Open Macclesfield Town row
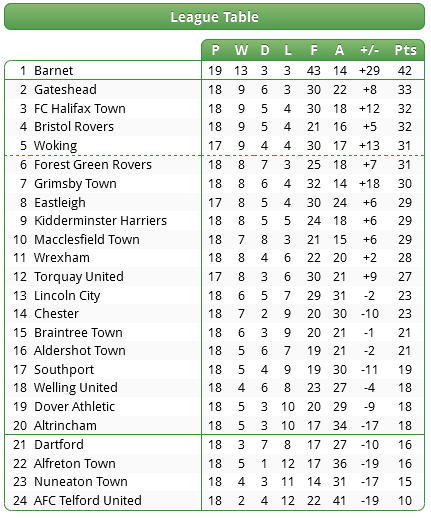 tap(214, 240)
